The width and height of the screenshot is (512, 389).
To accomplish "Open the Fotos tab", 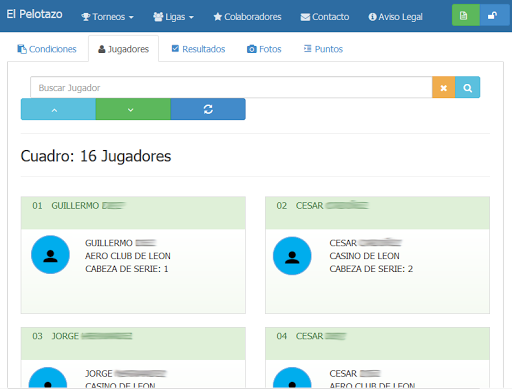I will pos(264,49).
